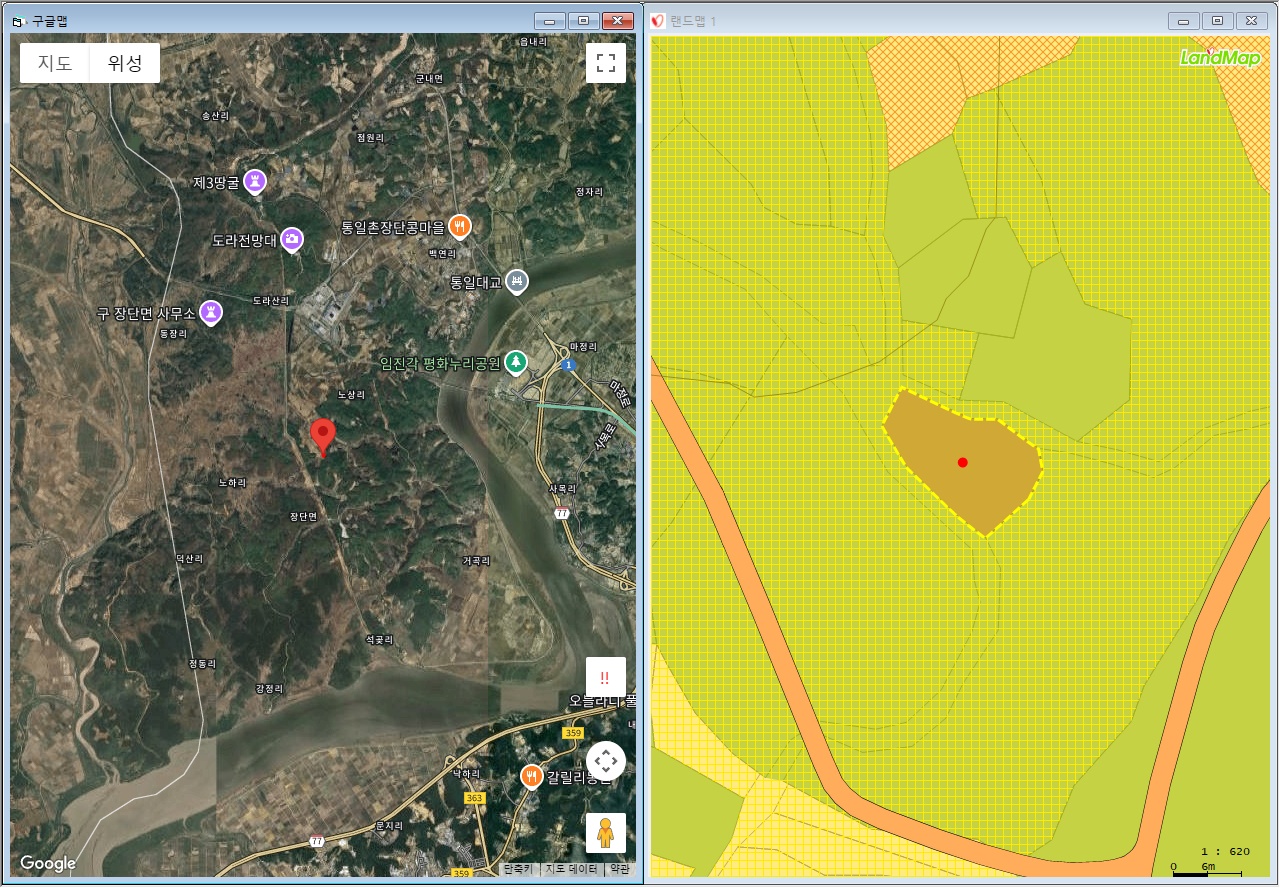Click the Google logo on the map

(x=48, y=863)
